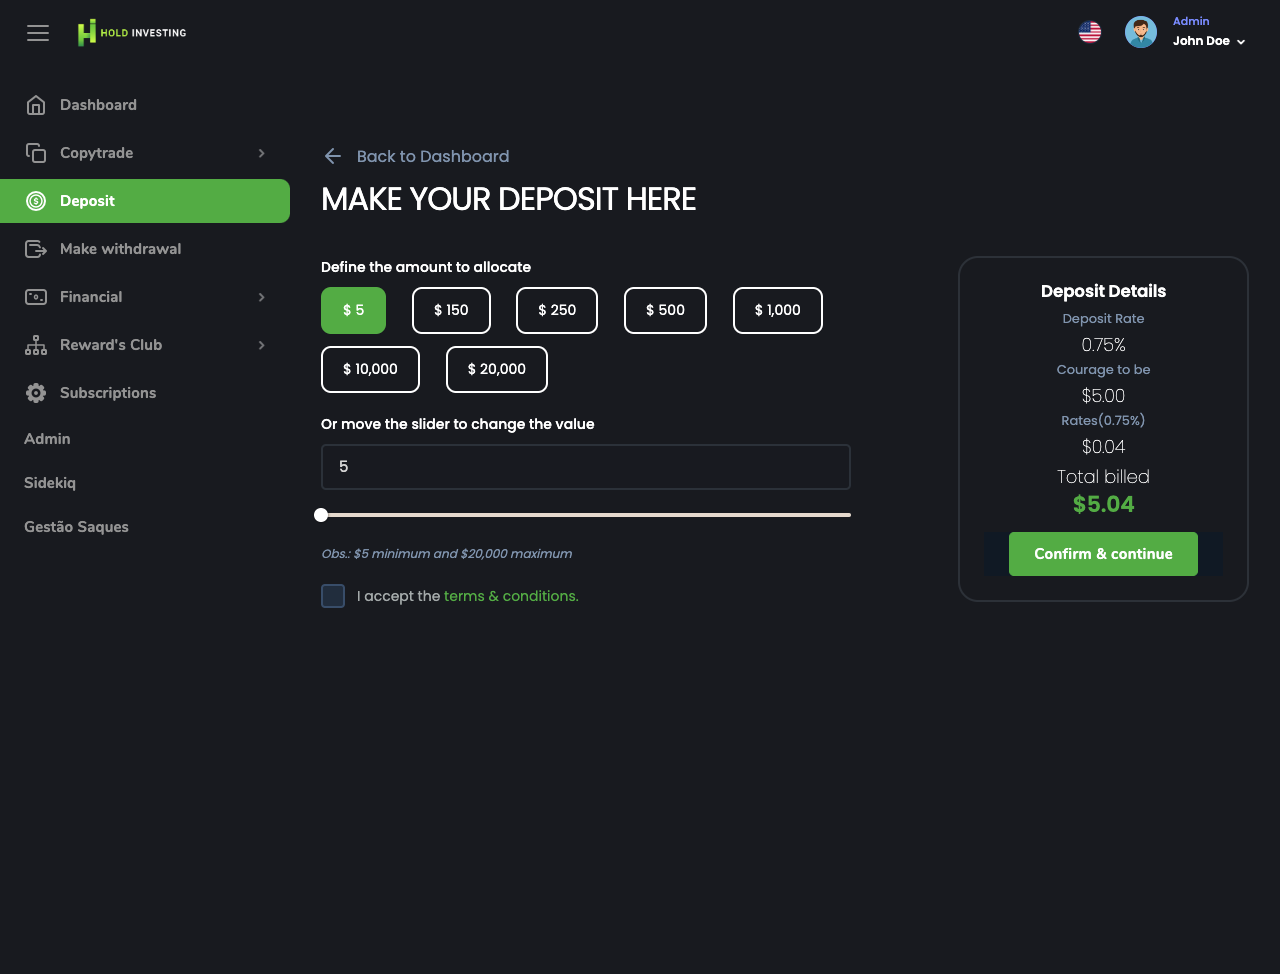The image size is (1280, 974).
Task: Select the $ 150 amount option
Action: [451, 310]
